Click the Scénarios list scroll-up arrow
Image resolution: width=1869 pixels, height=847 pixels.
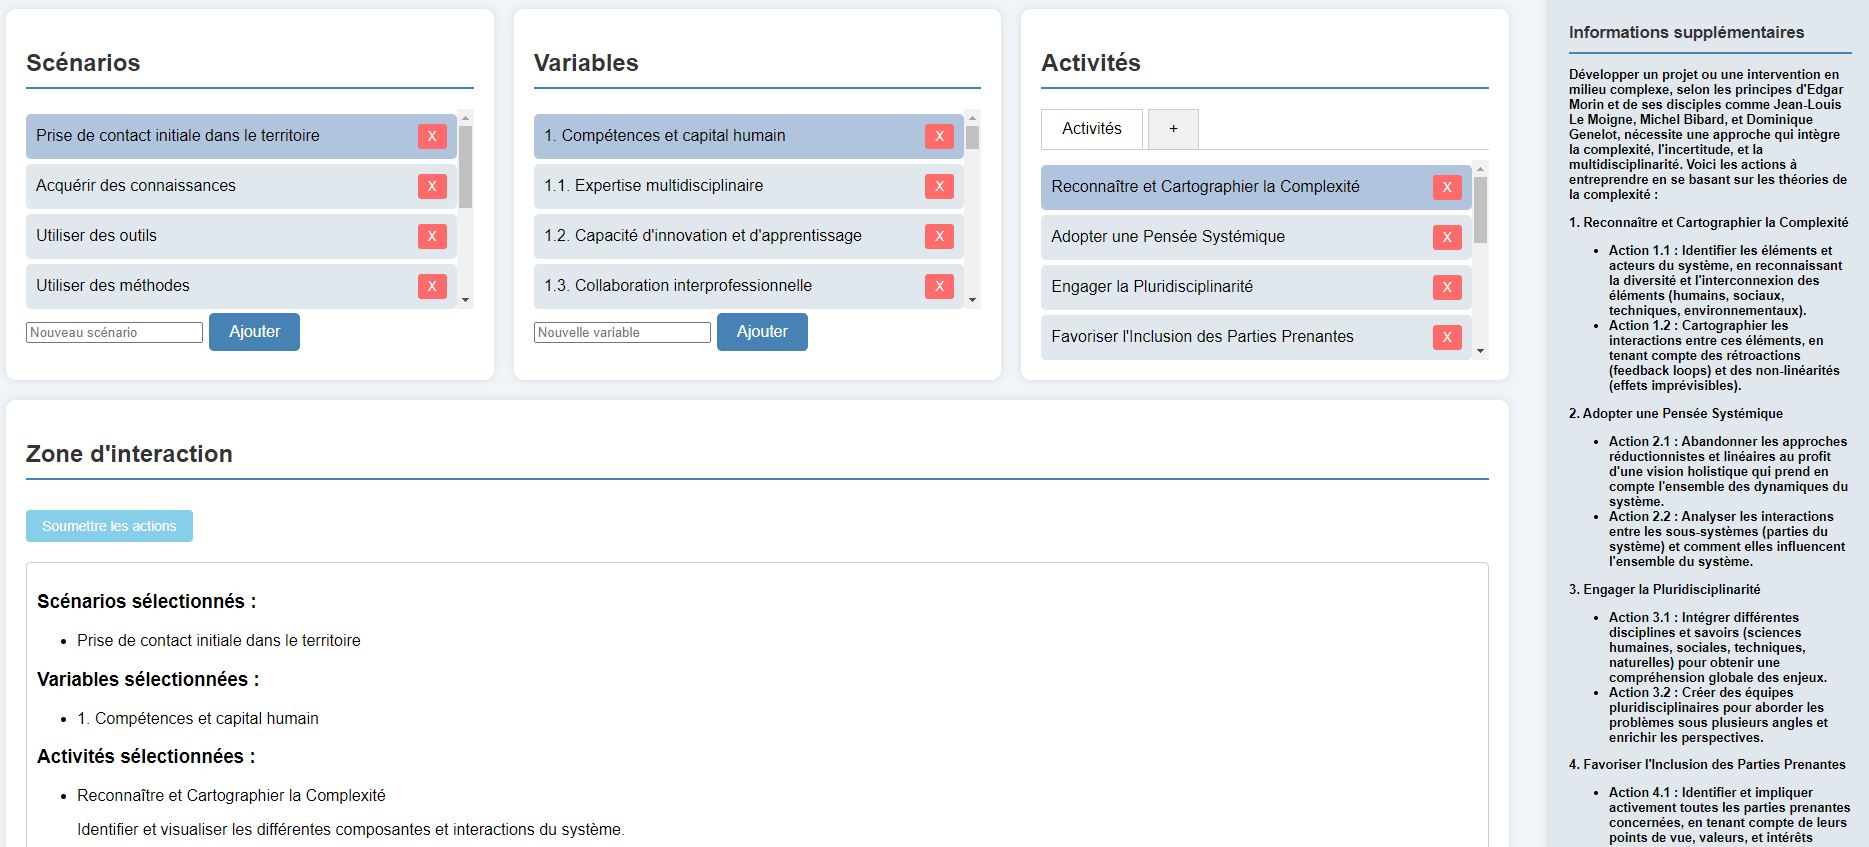(x=466, y=118)
